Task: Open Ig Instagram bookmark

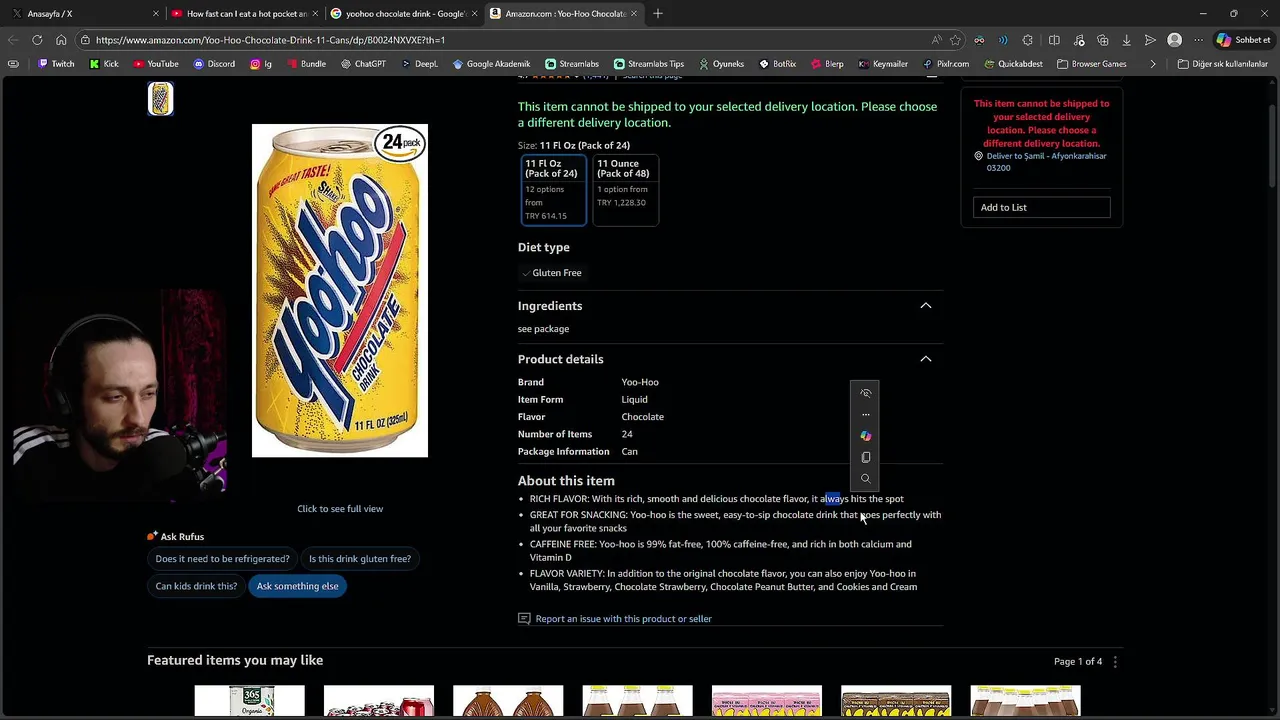Action: pos(261,64)
